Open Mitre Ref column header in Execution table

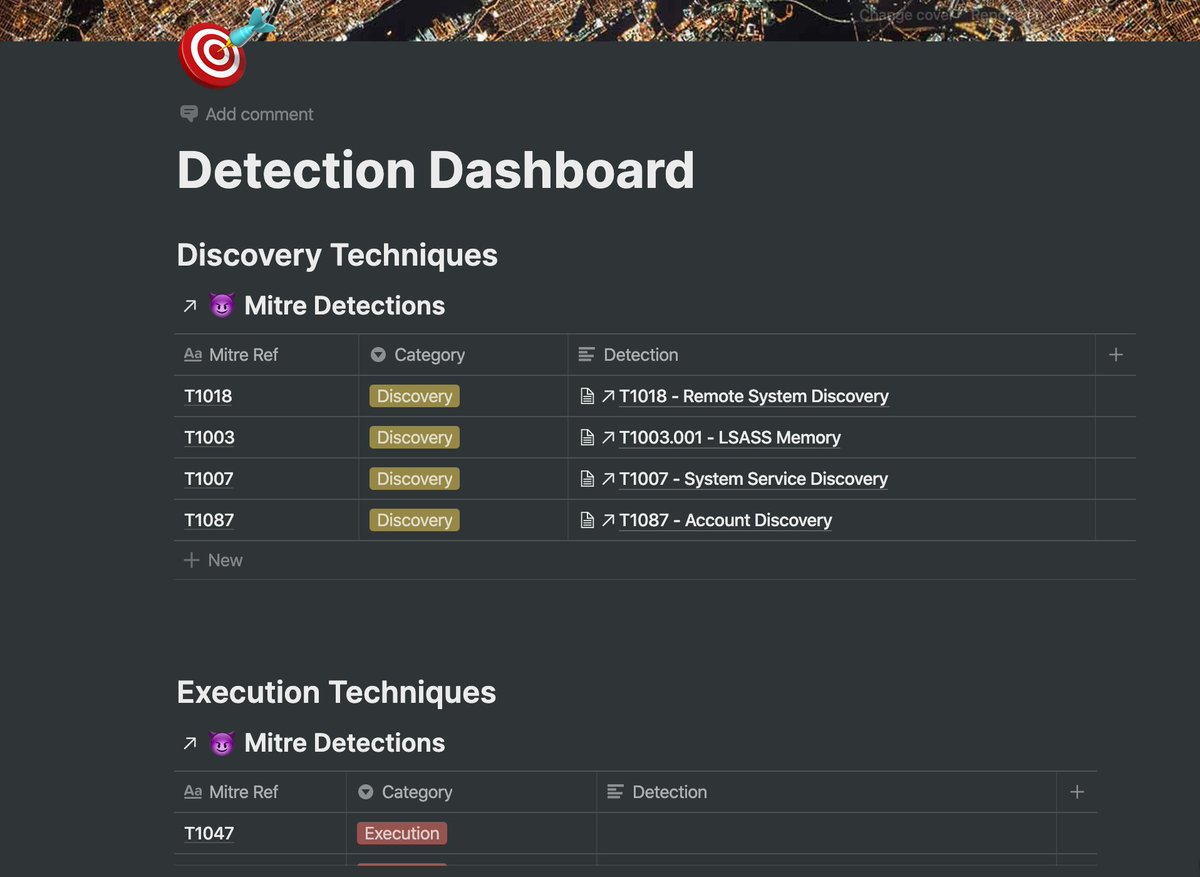(x=260, y=791)
